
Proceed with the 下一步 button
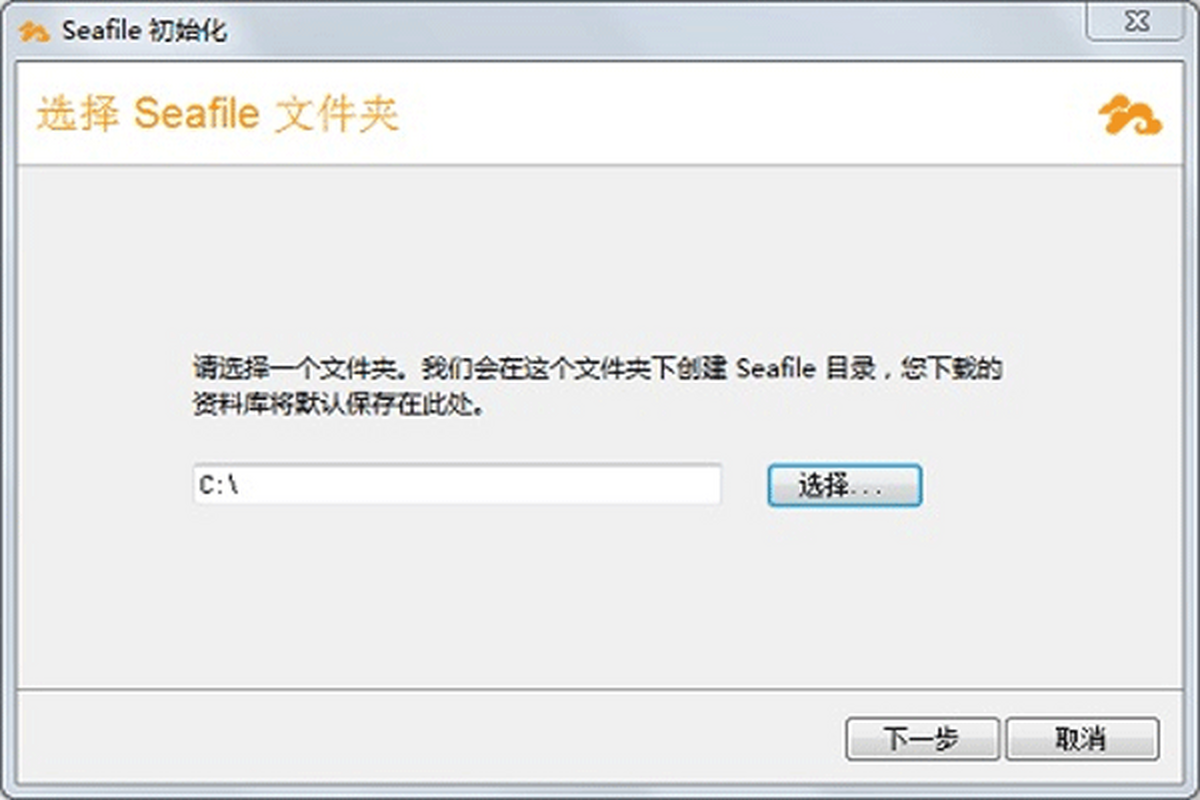[x=922, y=739]
